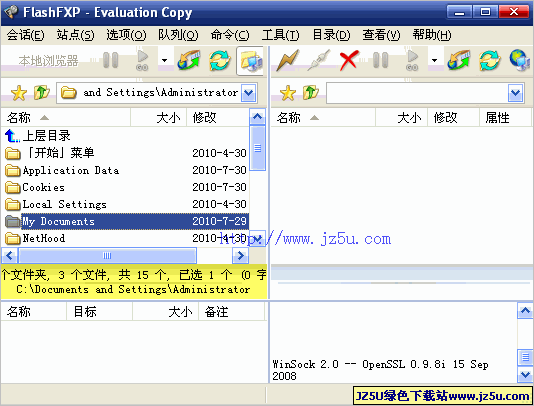Click the 2010-7-29 date of My Documents

coord(219,221)
